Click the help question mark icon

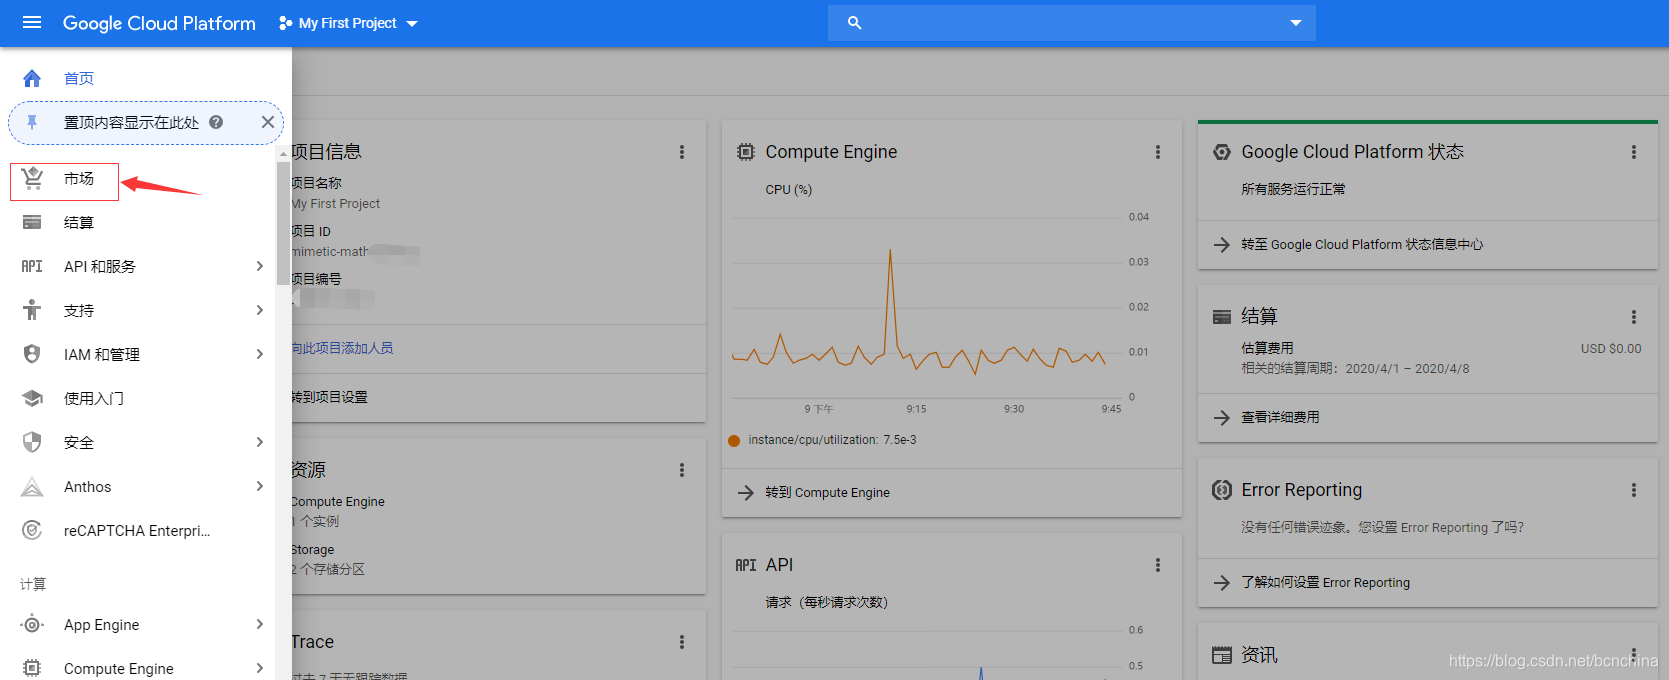(x=216, y=122)
